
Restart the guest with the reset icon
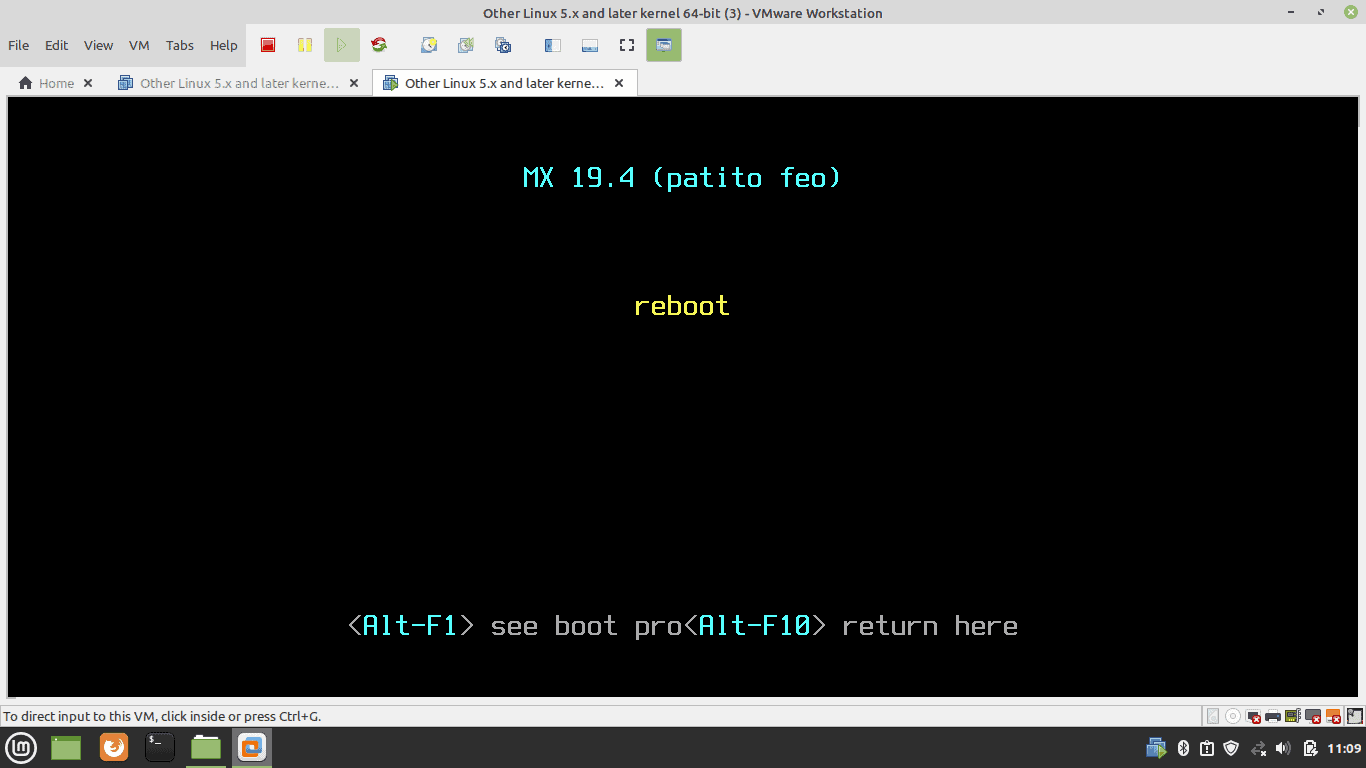pyautogui.click(x=379, y=45)
